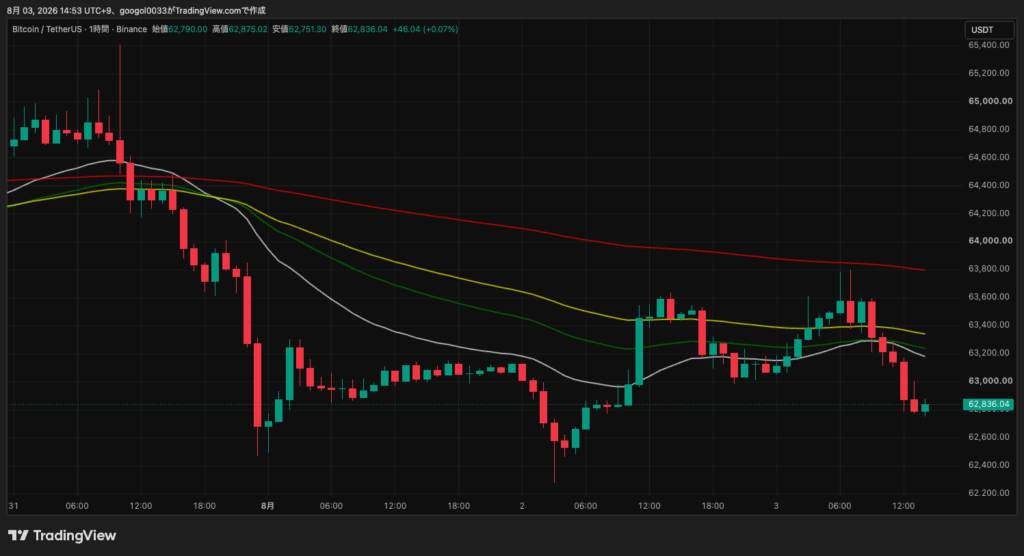
Task: Click the 63,000.00 price axis label
Action: (990, 381)
